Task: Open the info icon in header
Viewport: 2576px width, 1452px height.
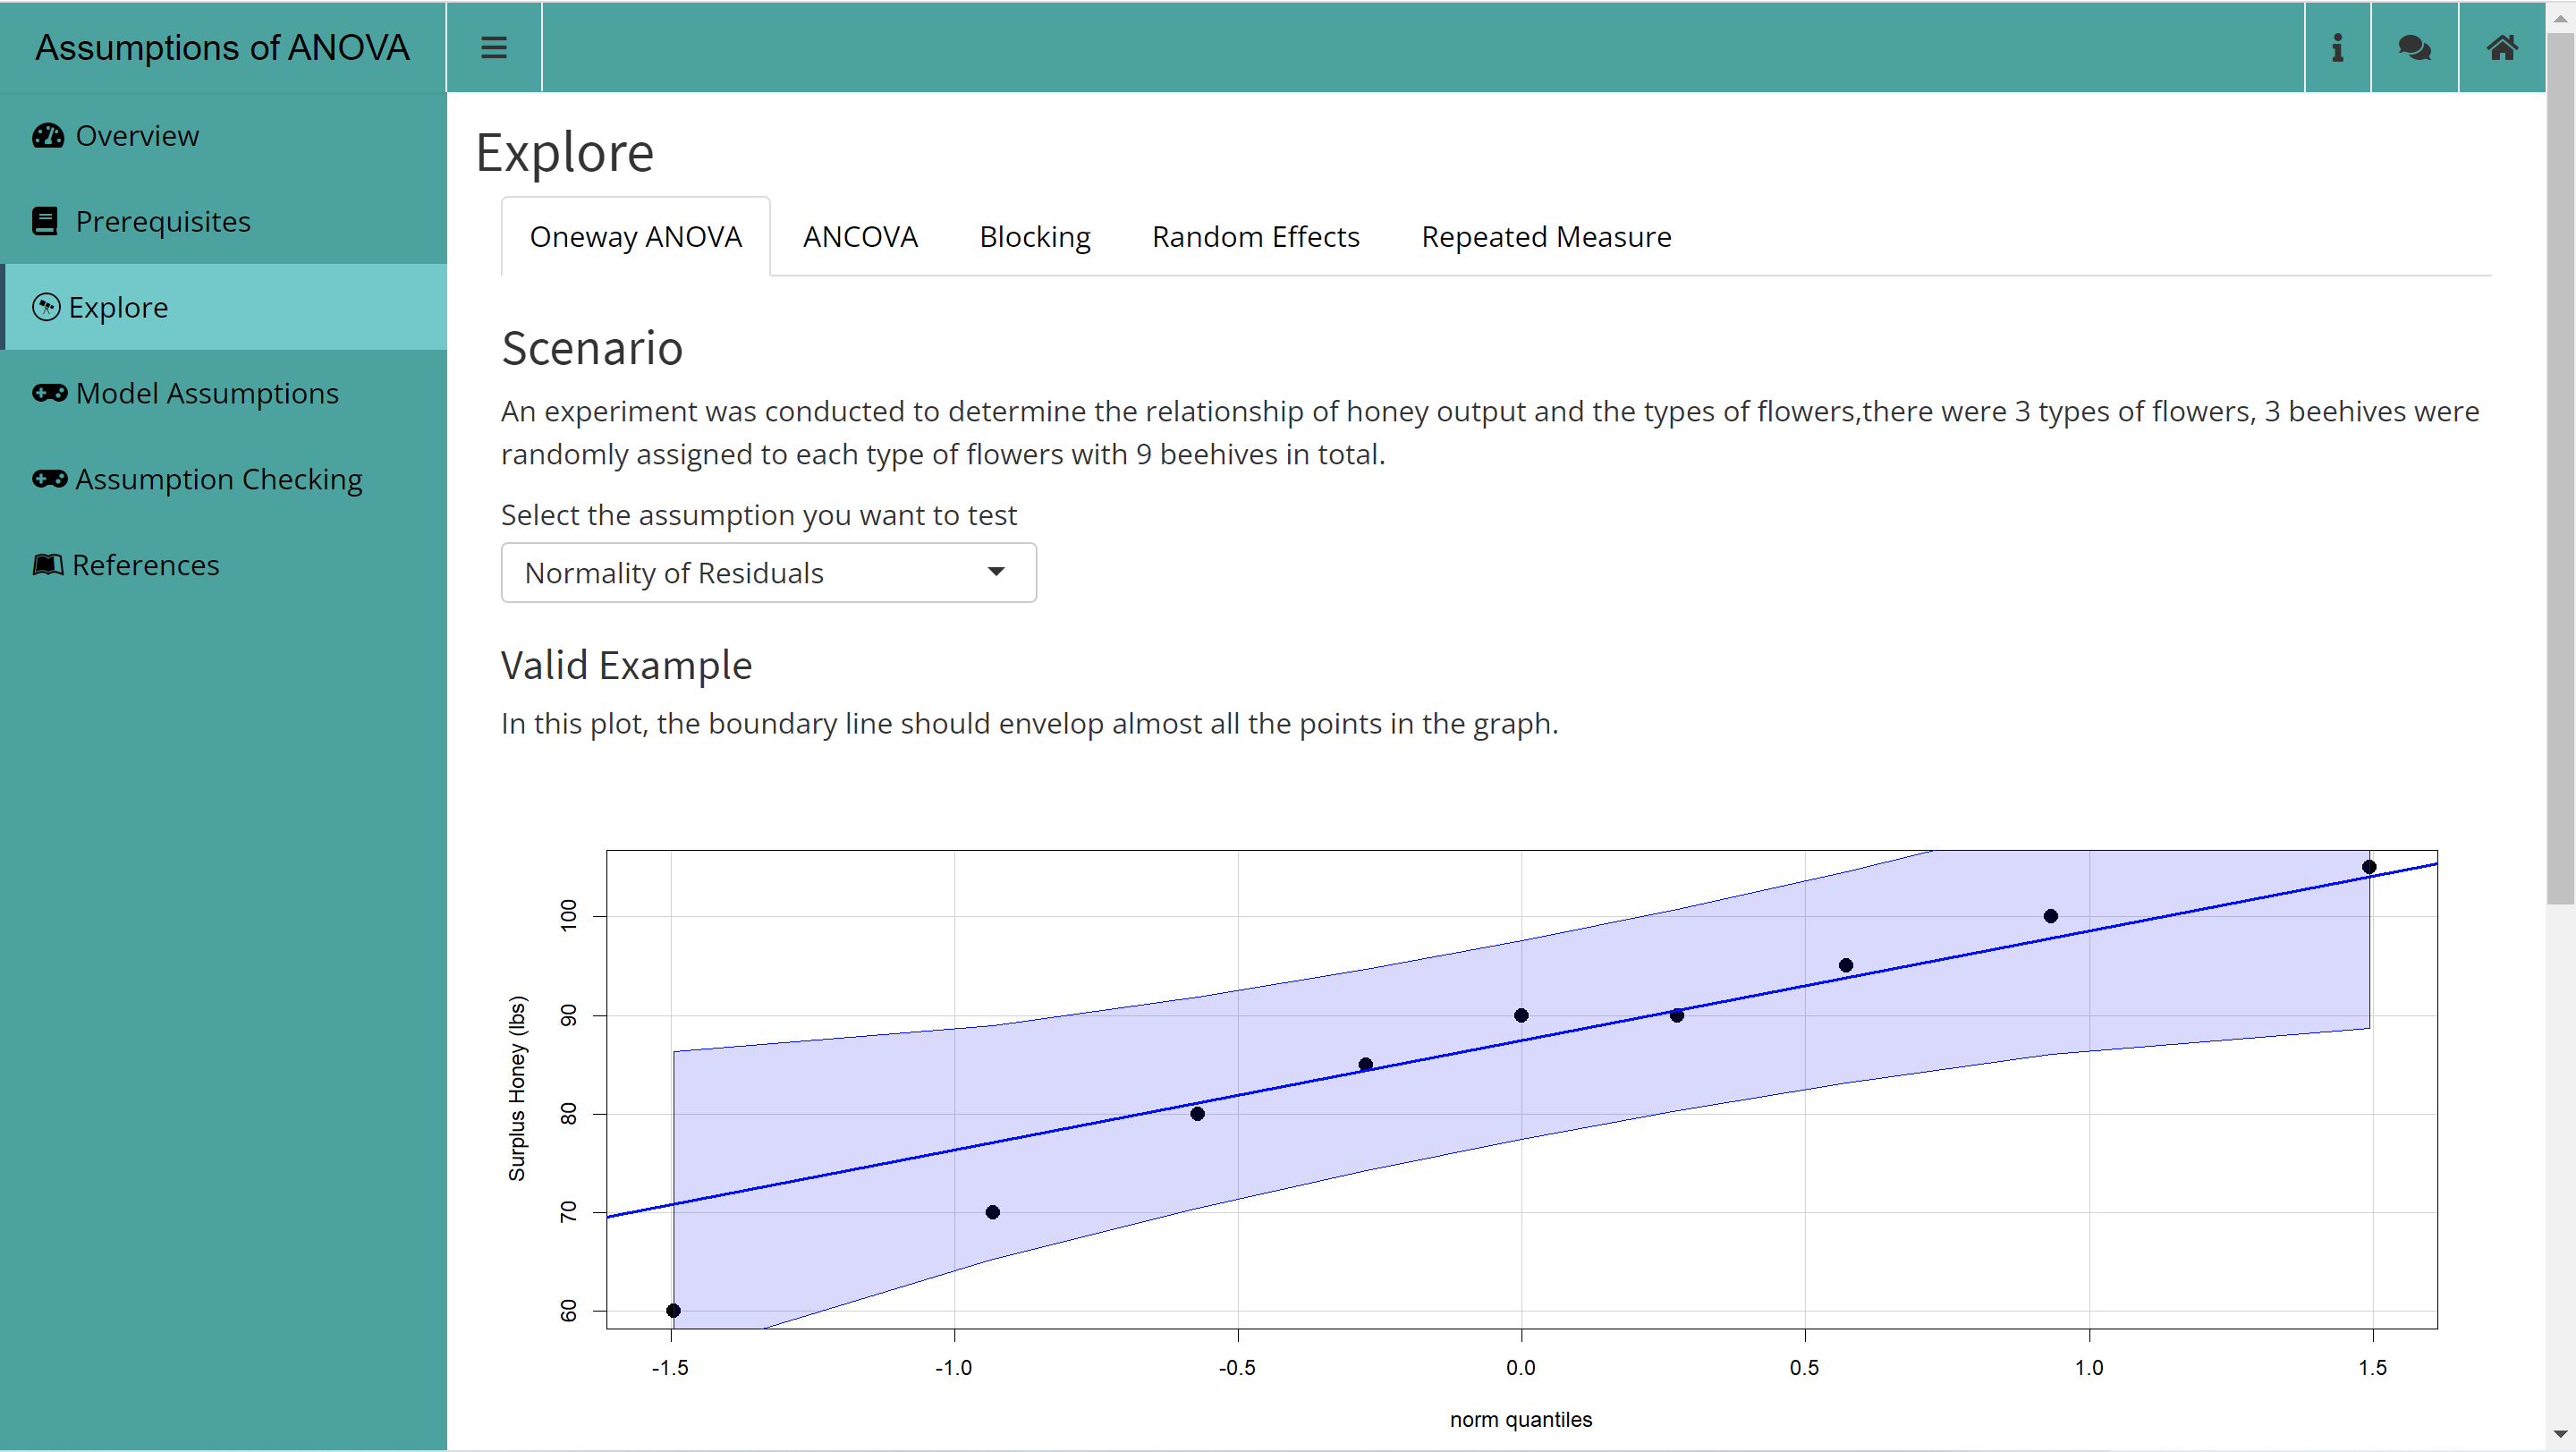Action: click(2337, 47)
